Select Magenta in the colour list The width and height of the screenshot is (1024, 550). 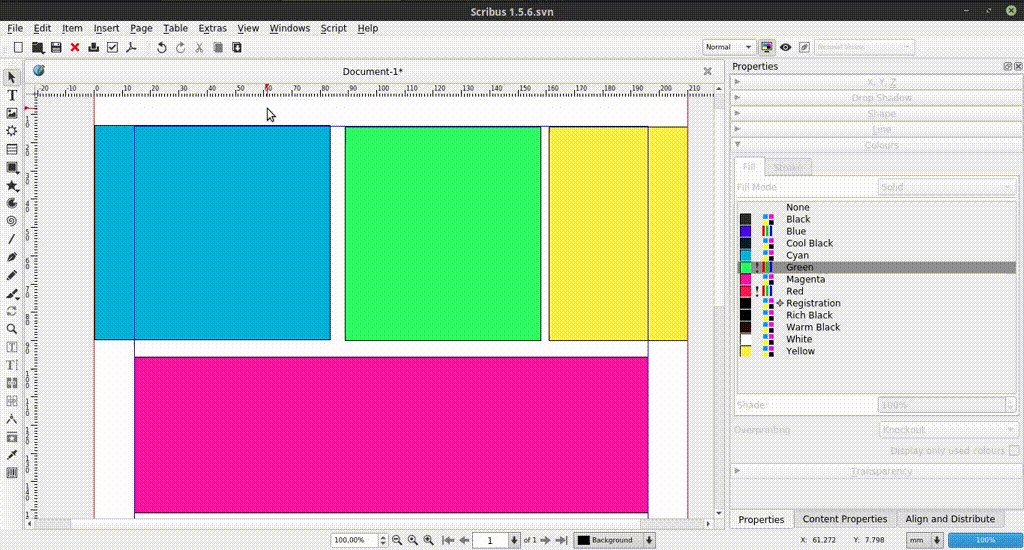point(805,279)
